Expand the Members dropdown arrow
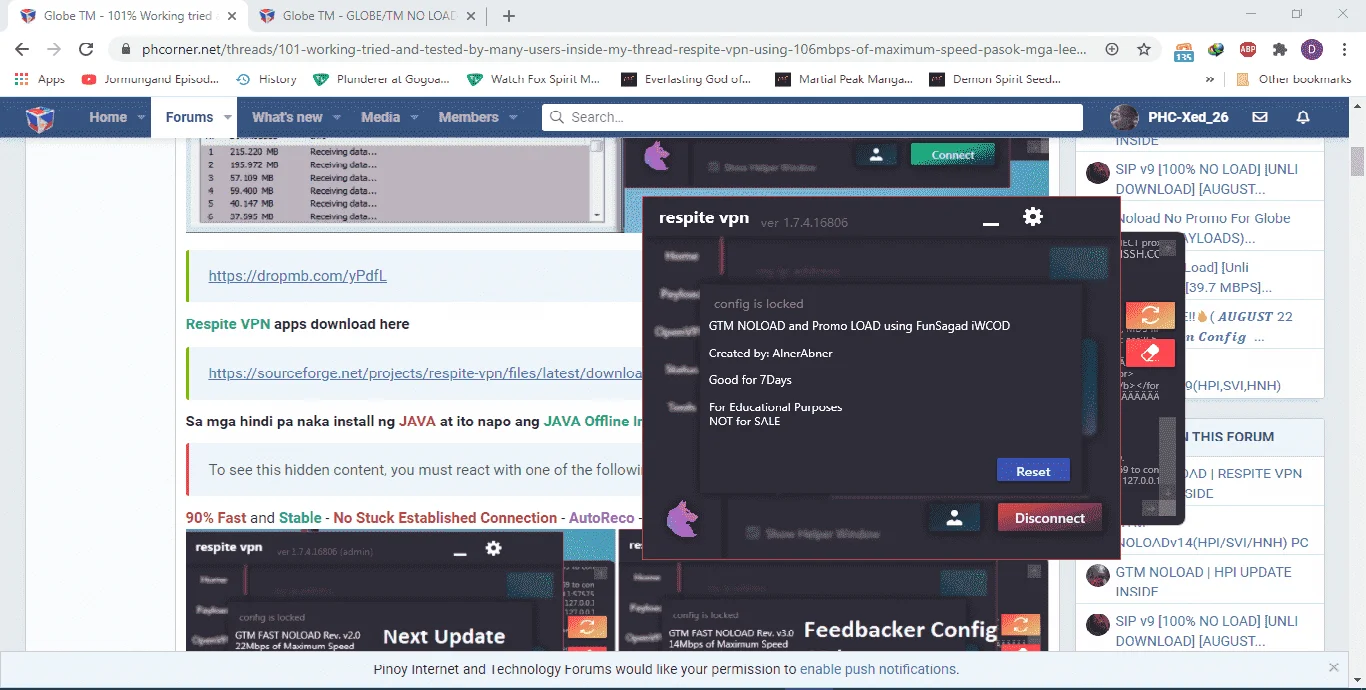This screenshot has width=1366, height=690. coord(513,118)
